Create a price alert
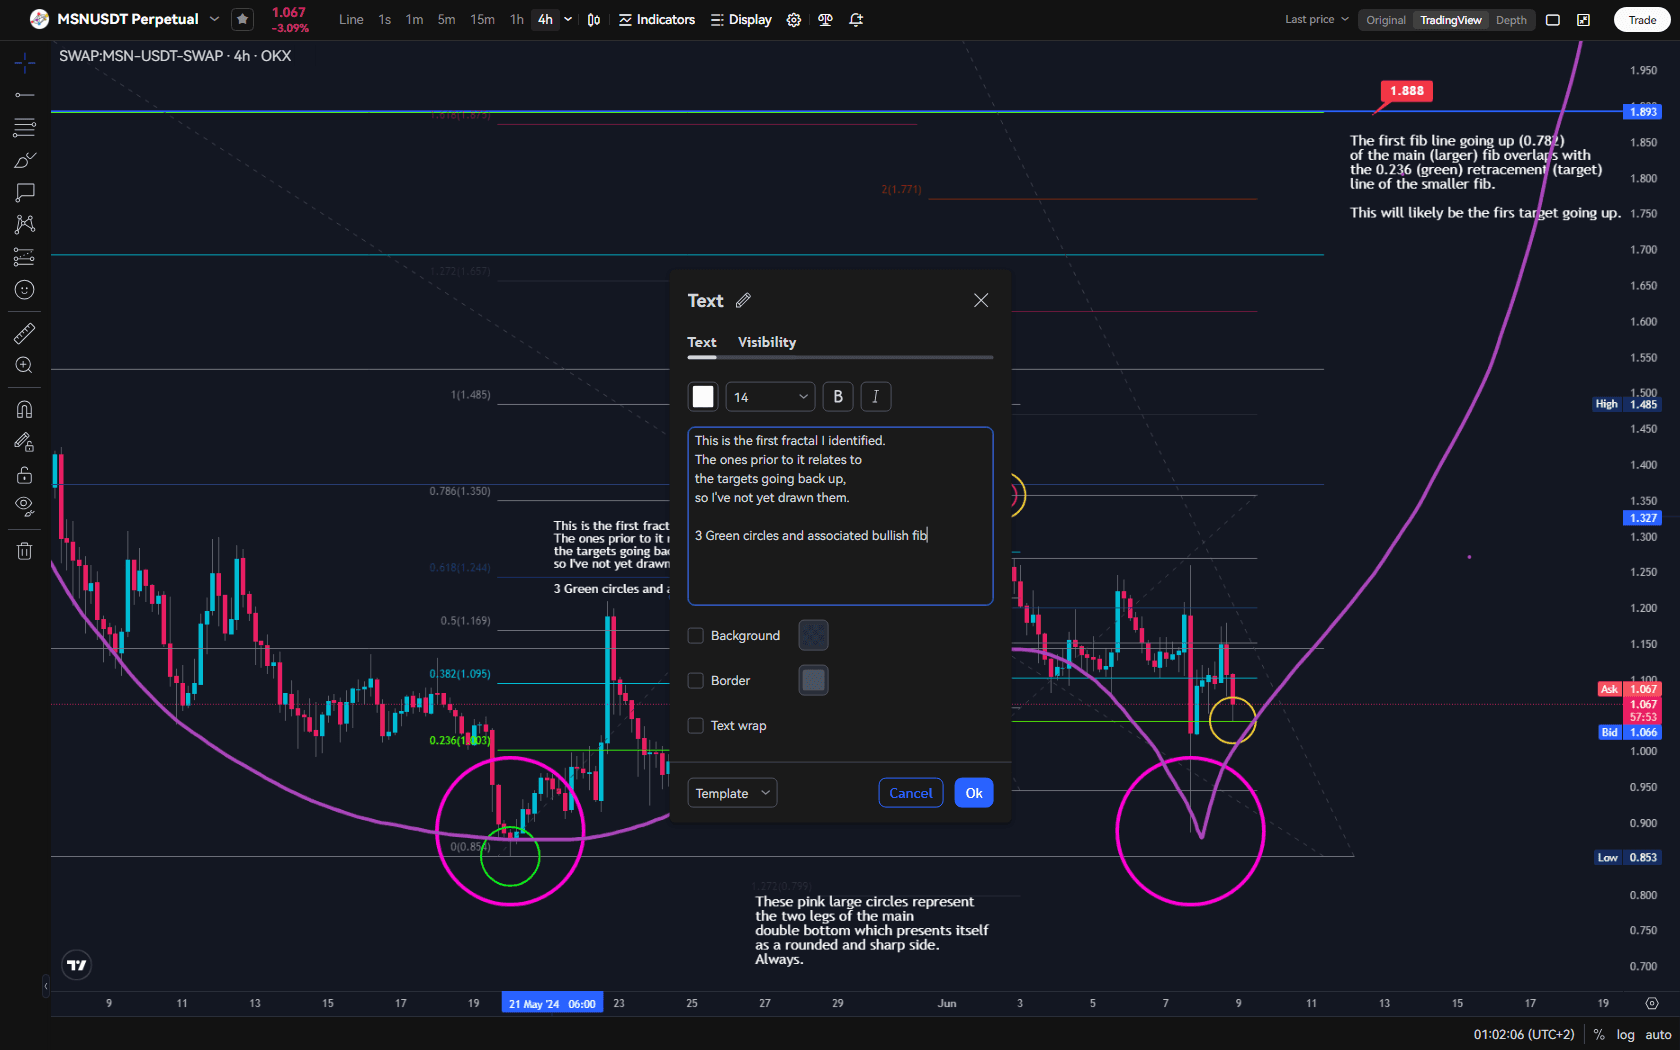 coord(856,20)
